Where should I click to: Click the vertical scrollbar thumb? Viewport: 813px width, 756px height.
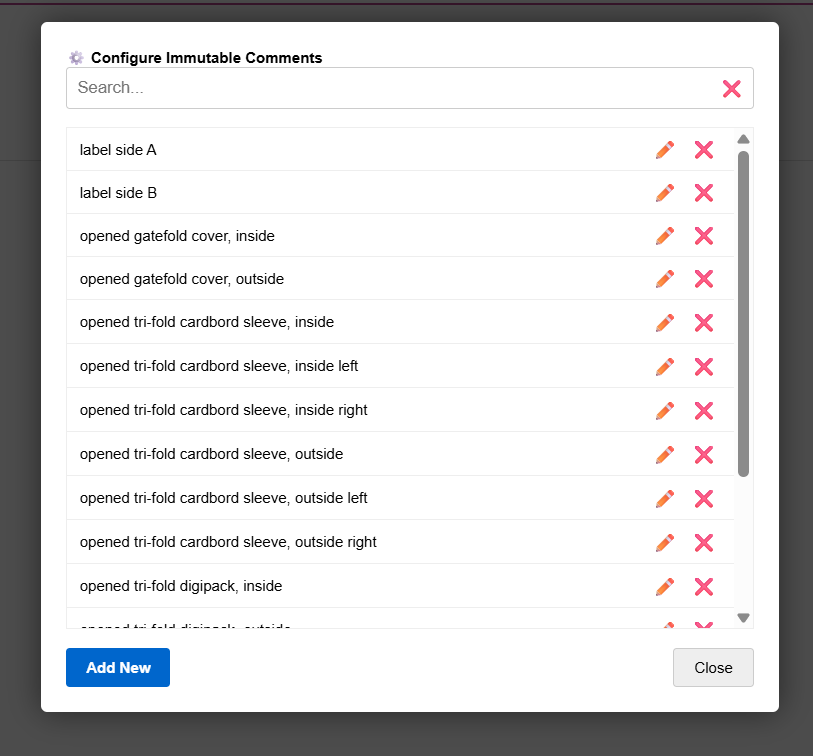click(743, 312)
